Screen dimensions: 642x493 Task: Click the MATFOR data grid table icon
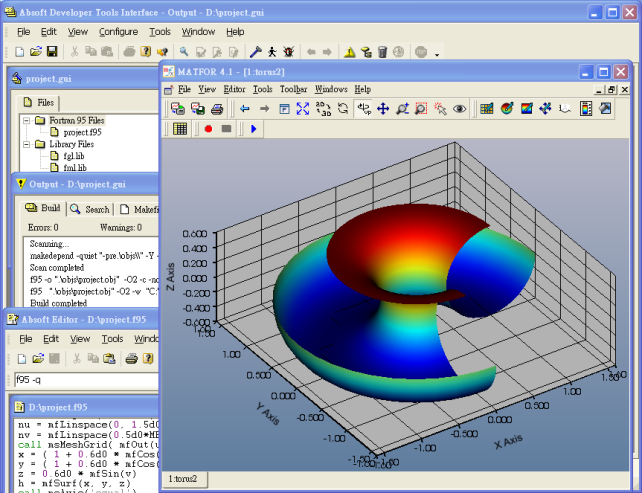click(x=180, y=129)
